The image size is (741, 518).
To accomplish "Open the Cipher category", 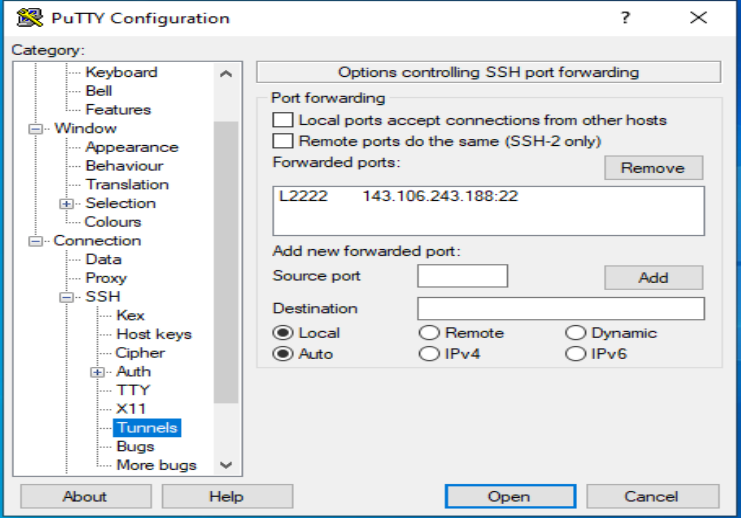I will (x=140, y=353).
